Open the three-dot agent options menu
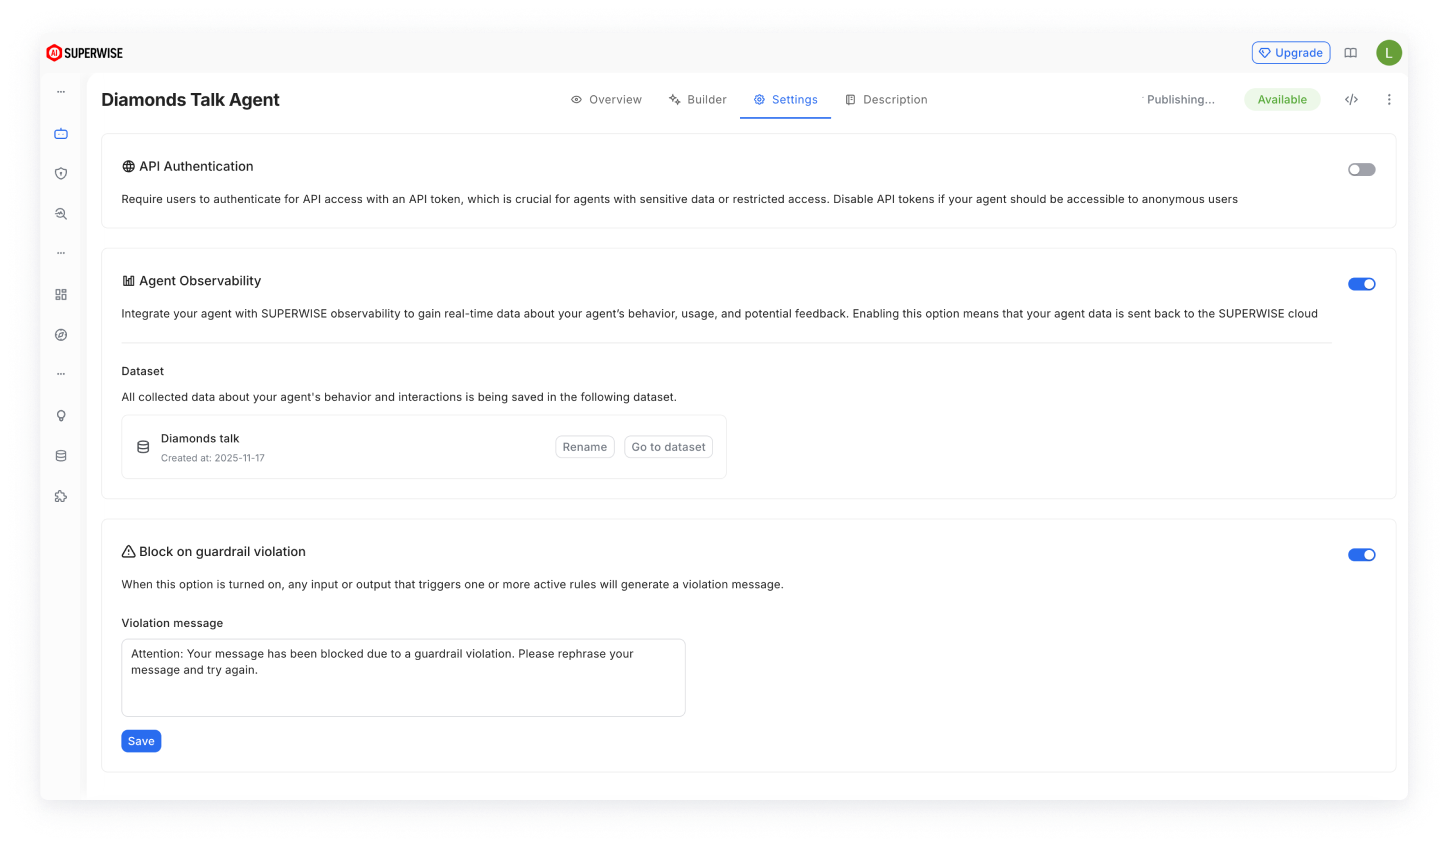 click(x=1389, y=99)
